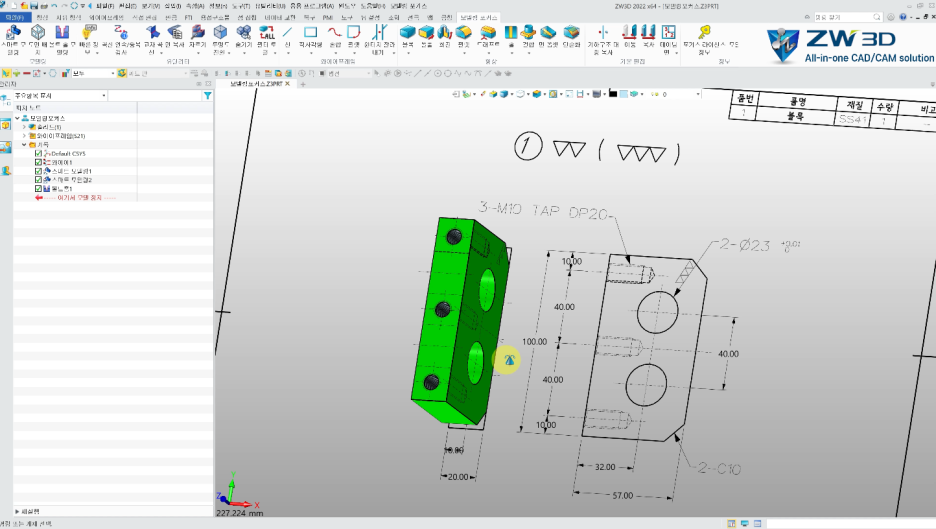The width and height of the screenshot is (936, 529).
Task: Click the blue Block shape icon
Action: (408, 32)
